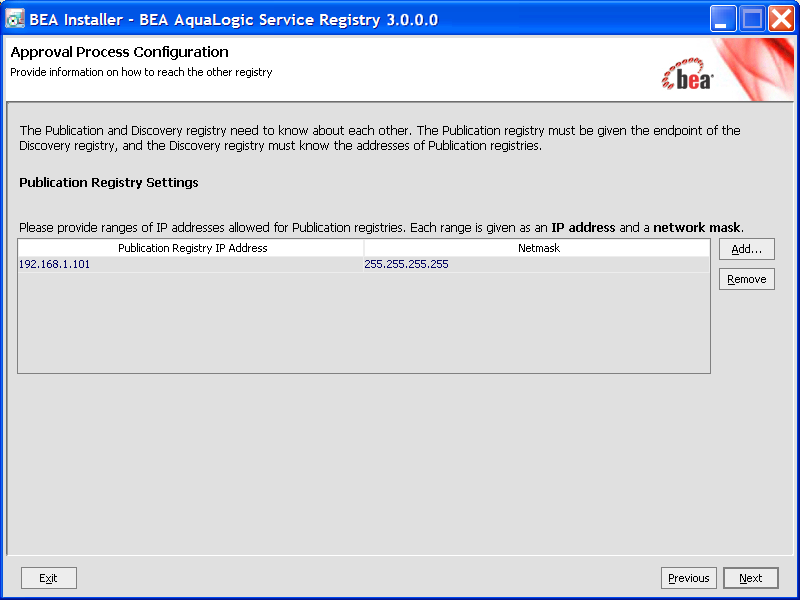Click the Add... button
This screenshot has height=600, width=800.
(x=746, y=249)
